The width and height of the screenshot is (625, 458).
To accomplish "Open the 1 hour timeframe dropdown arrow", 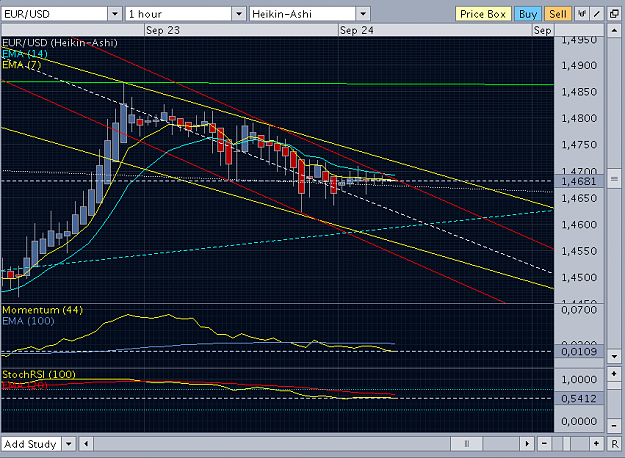I will [x=239, y=14].
